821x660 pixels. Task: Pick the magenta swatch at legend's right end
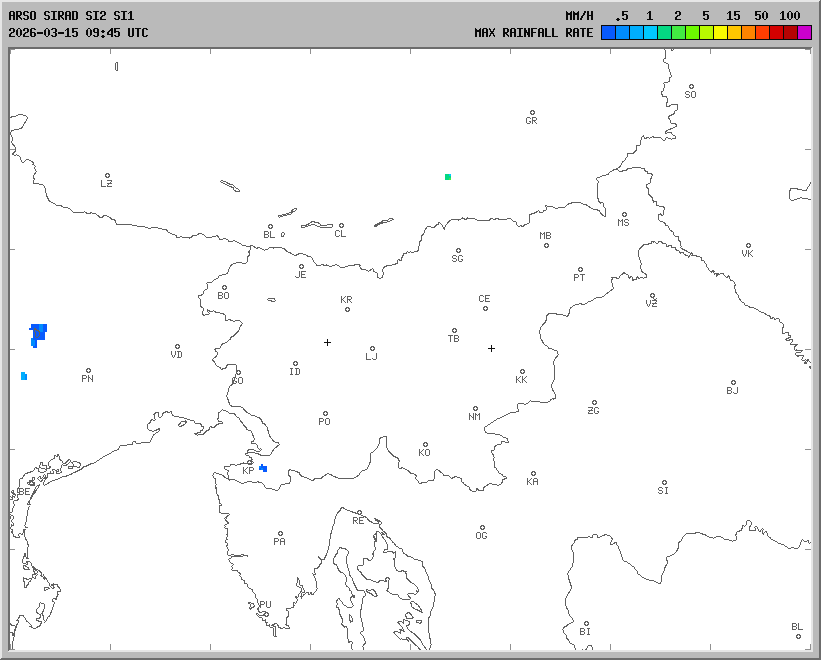coord(804,33)
